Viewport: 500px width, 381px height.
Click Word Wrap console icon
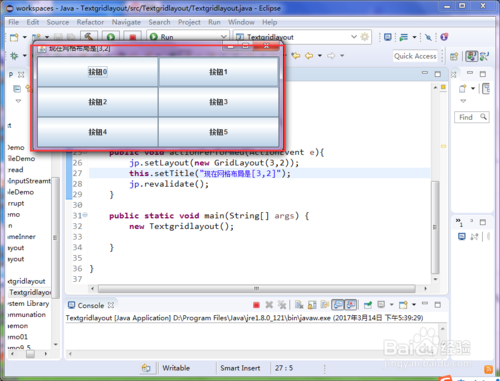[x=324, y=305]
